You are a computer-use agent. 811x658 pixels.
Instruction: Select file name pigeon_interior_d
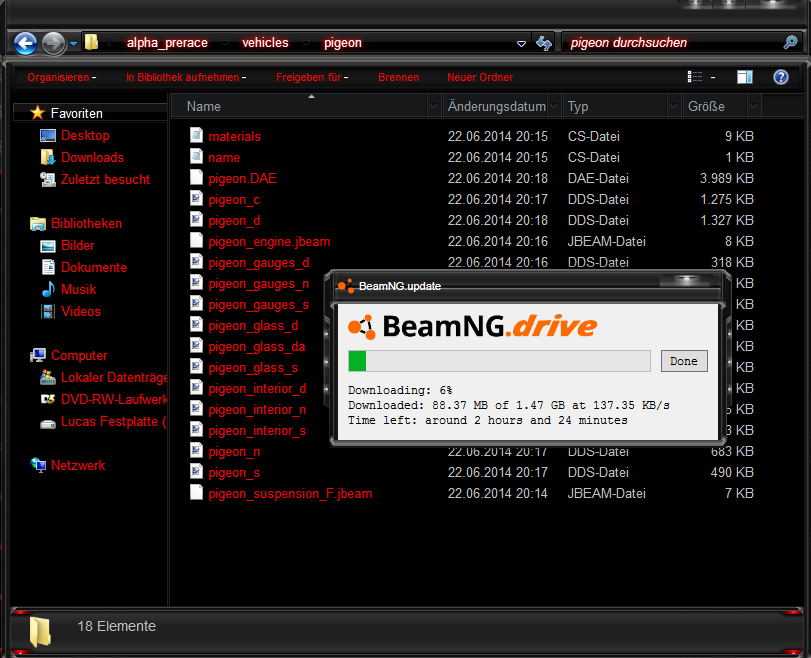point(257,388)
